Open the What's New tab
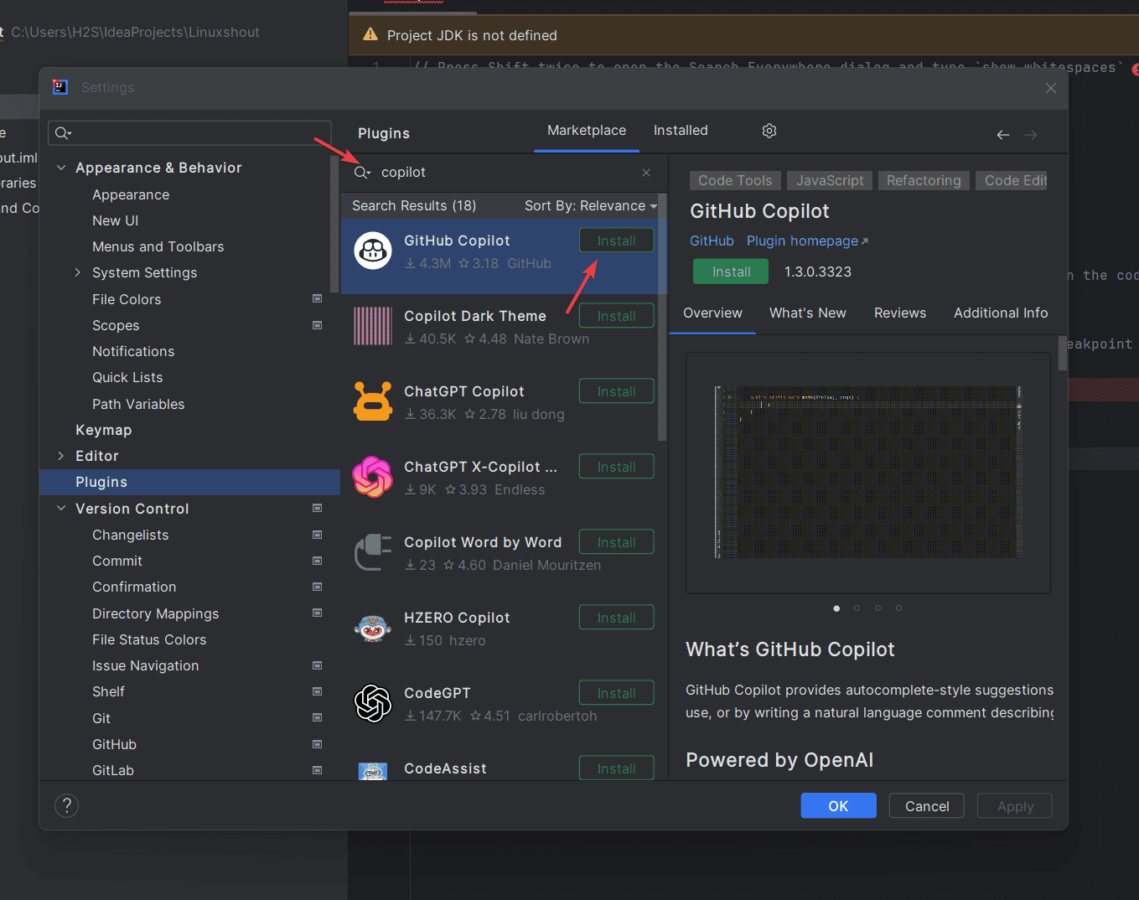1139x900 pixels. [x=808, y=312]
